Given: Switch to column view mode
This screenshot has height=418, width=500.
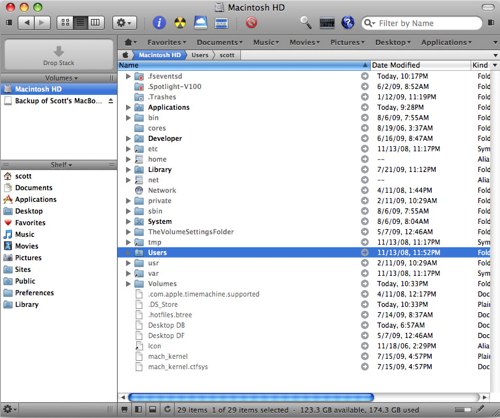Looking at the screenshot, I should (x=95, y=23).
